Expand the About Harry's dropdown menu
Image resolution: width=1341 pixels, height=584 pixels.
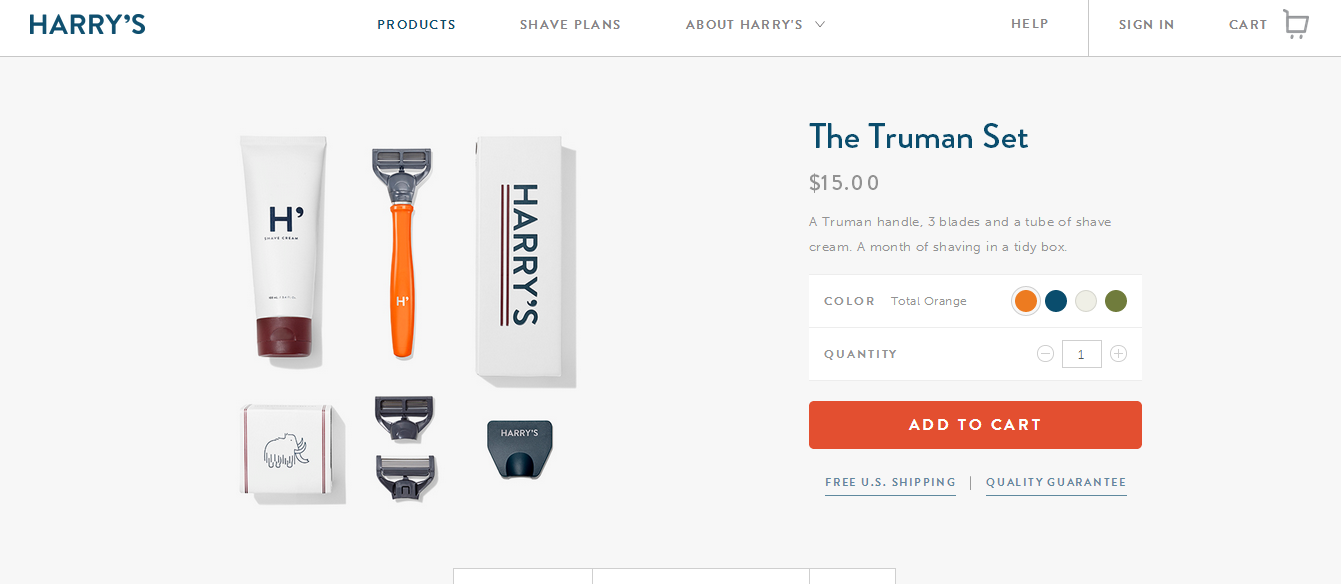(755, 25)
